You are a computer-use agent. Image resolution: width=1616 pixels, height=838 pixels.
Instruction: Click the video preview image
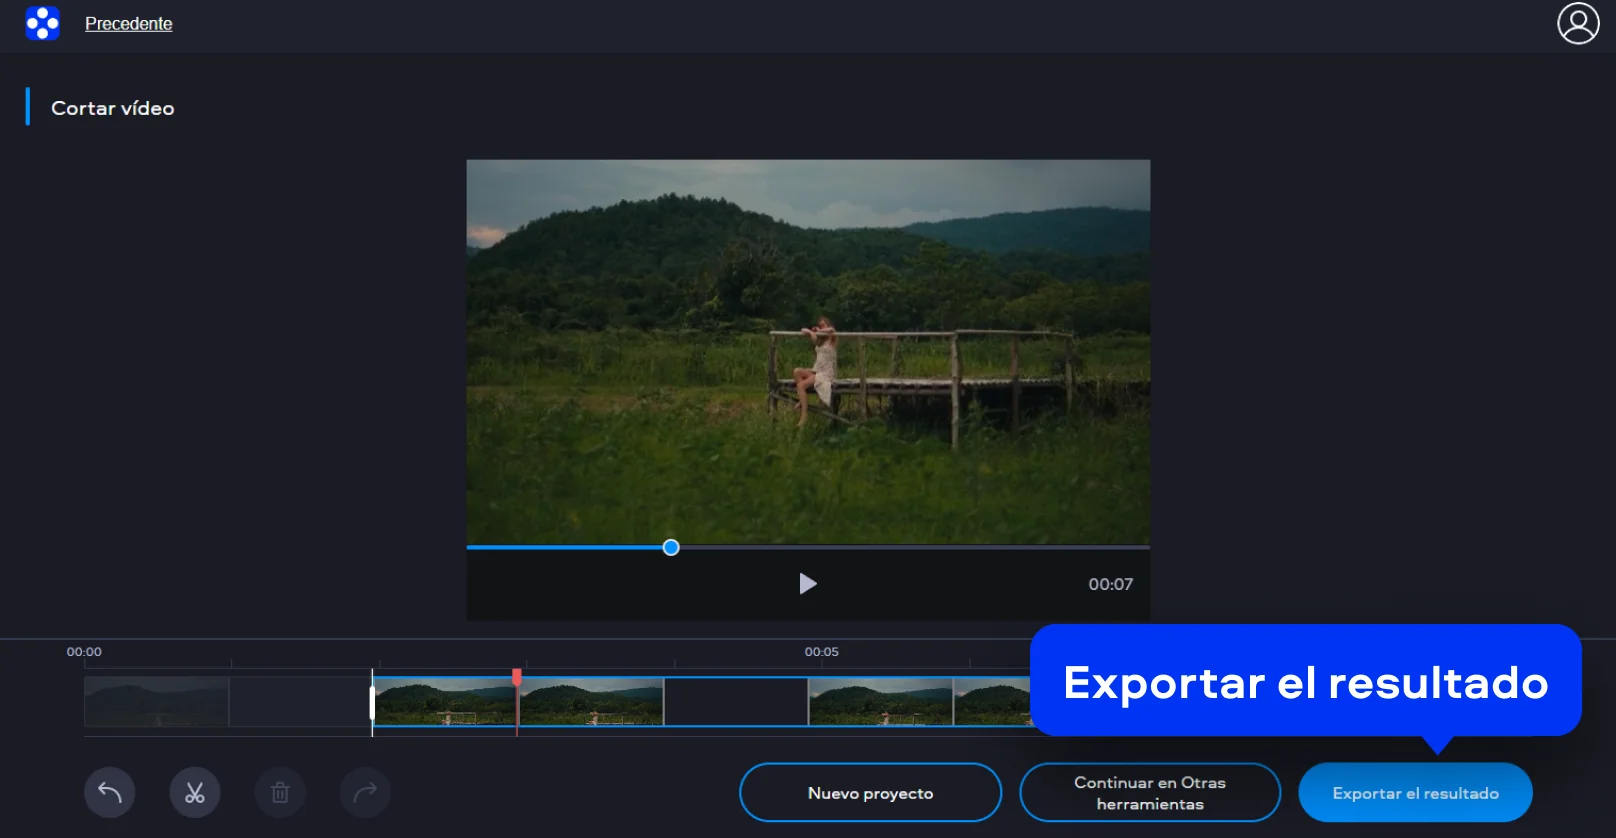tap(808, 352)
